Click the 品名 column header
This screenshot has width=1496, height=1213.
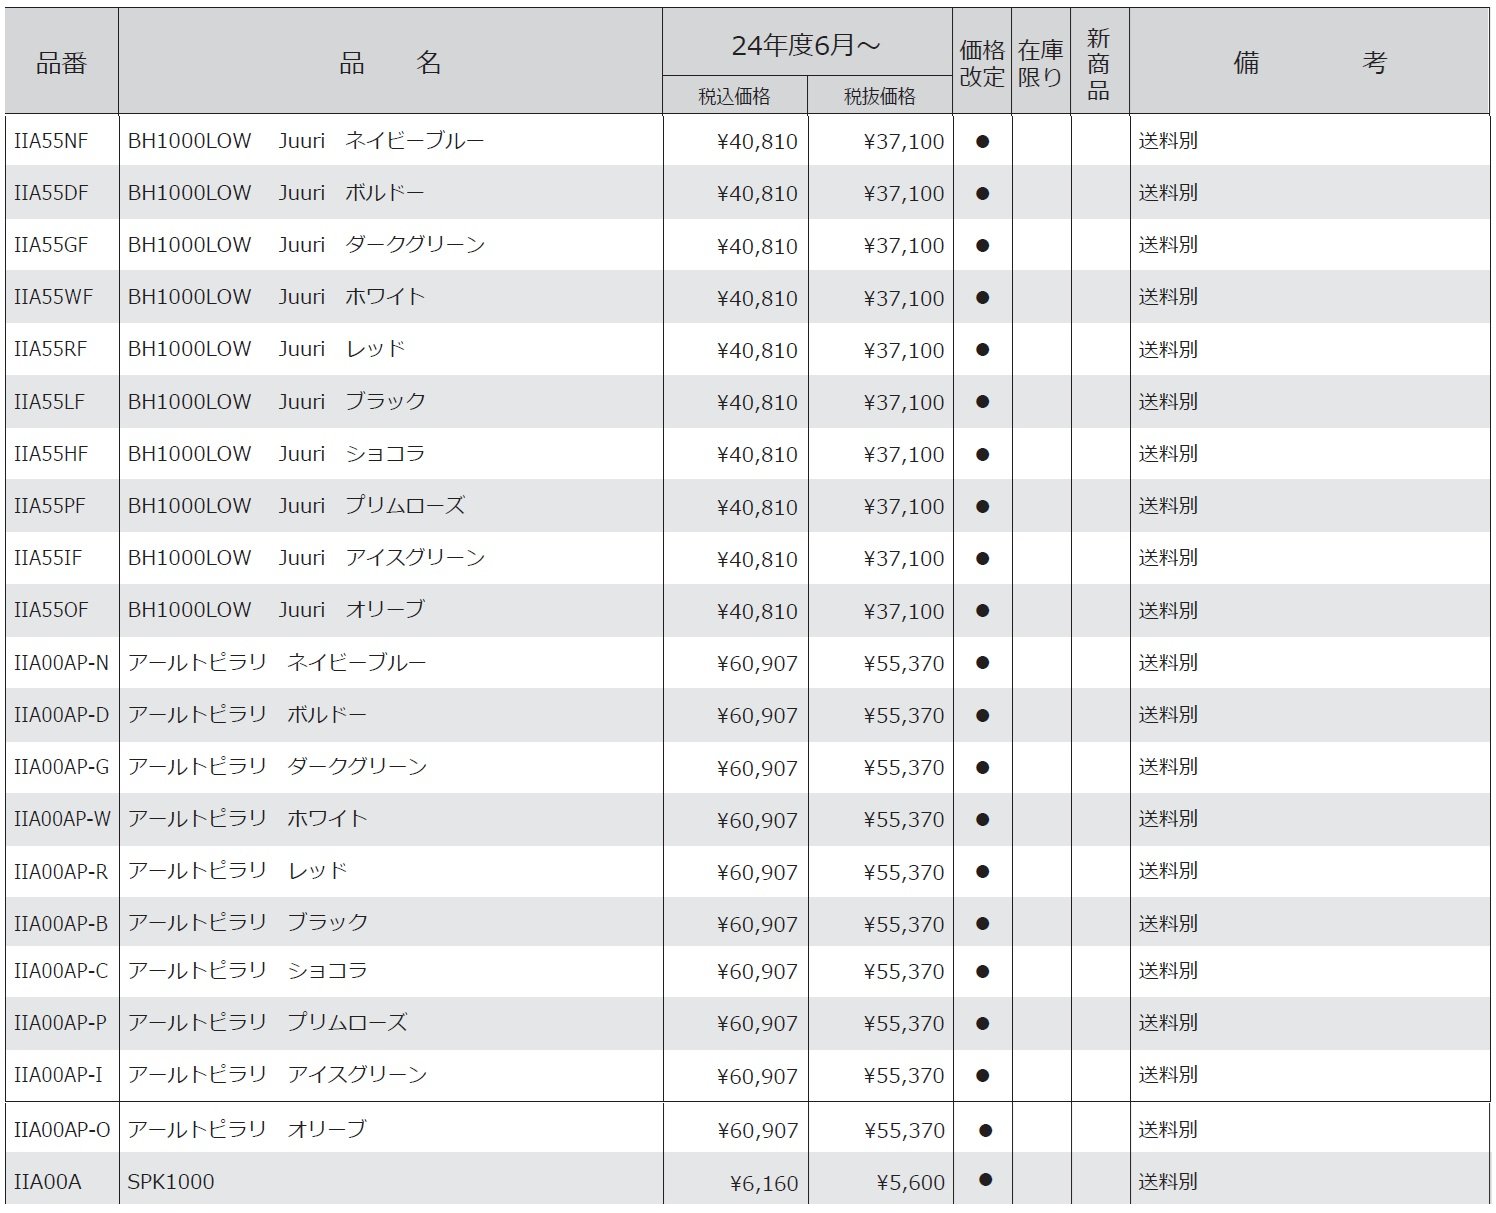[390, 63]
